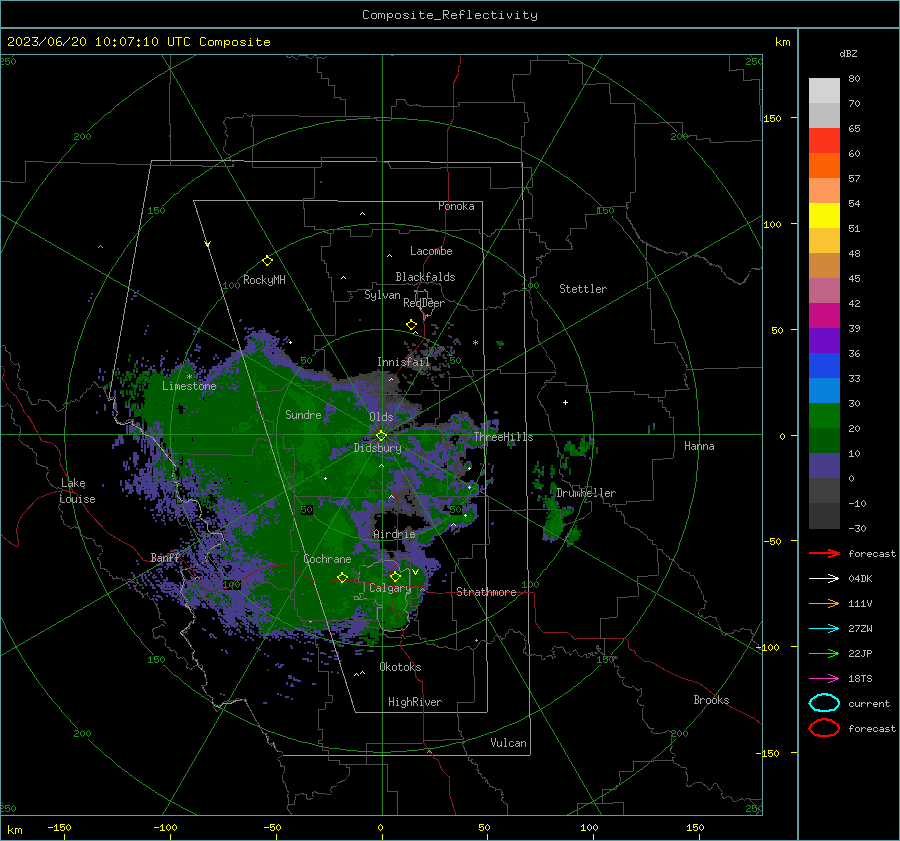Select the dark orange 60–57 dBZ swatch
The width and height of the screenshot is (900, 841).
[824, 166]
